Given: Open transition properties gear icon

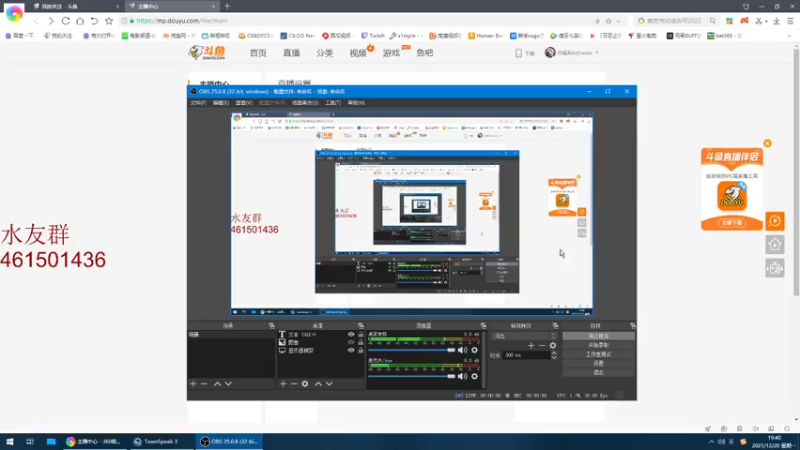Looking at the screenshot, I should click(x=553, y=345).
